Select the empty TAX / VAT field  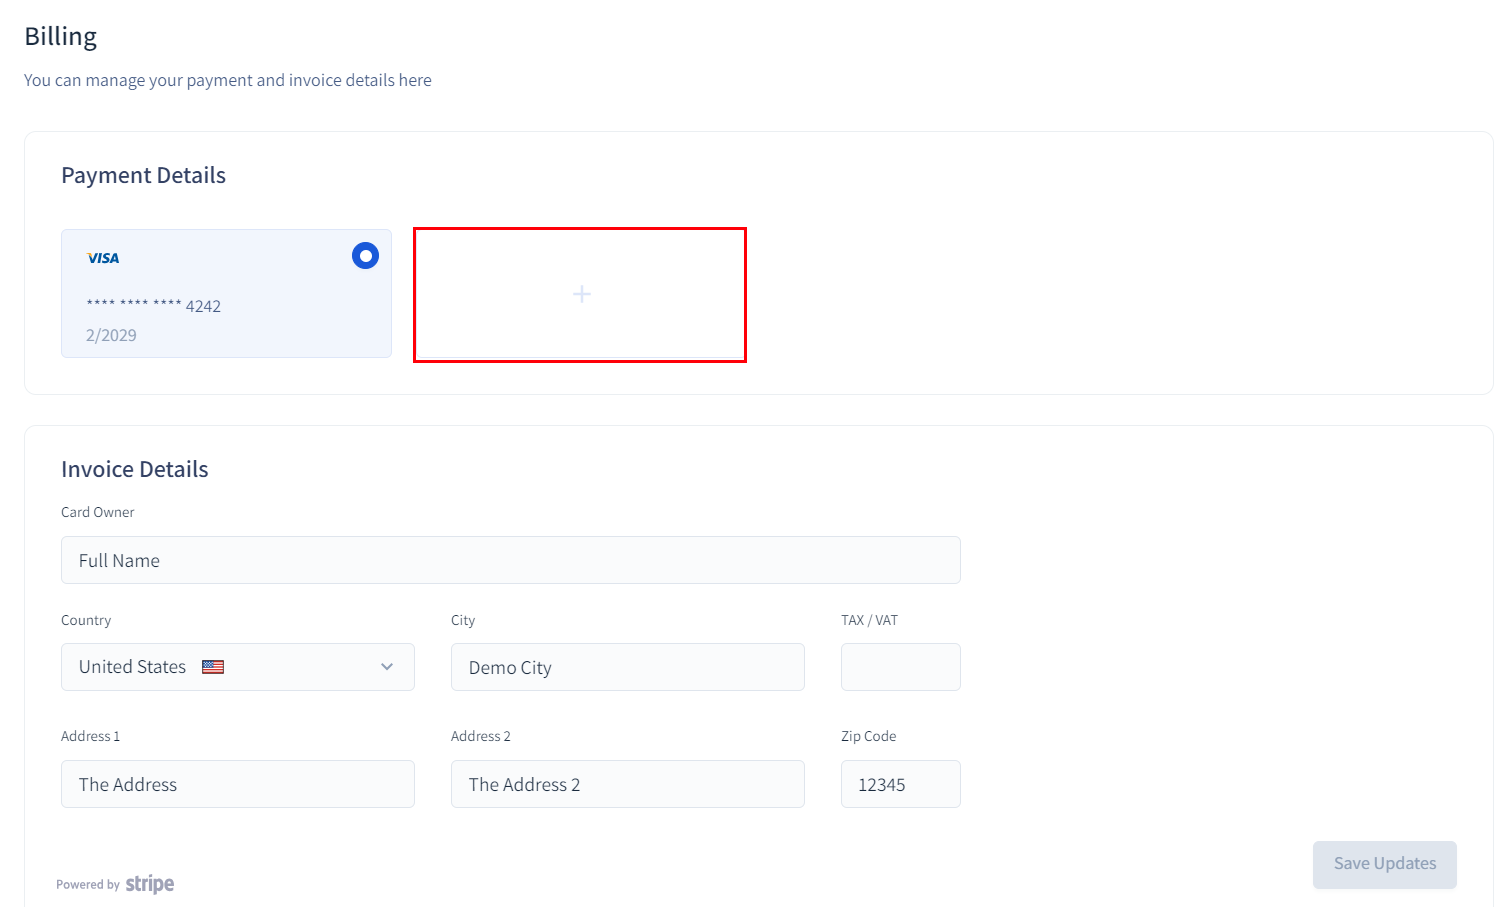[x=900, y=667]
